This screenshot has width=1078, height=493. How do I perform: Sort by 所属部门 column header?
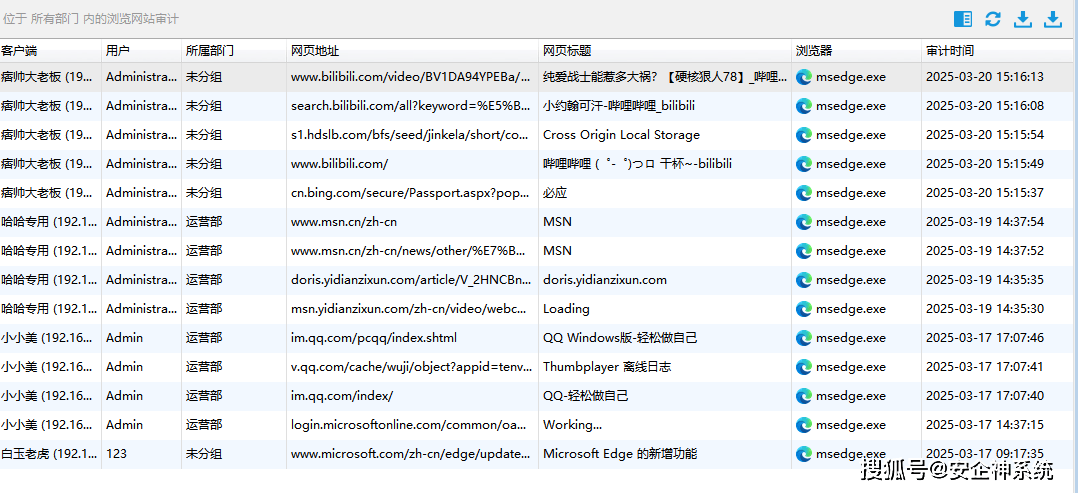point(234,51)
